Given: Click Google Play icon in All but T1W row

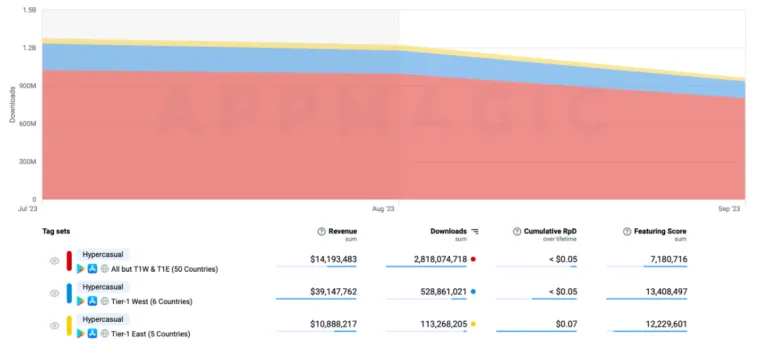Looking at the screenshot, I should pyautogui.click(x=81, y=269).
